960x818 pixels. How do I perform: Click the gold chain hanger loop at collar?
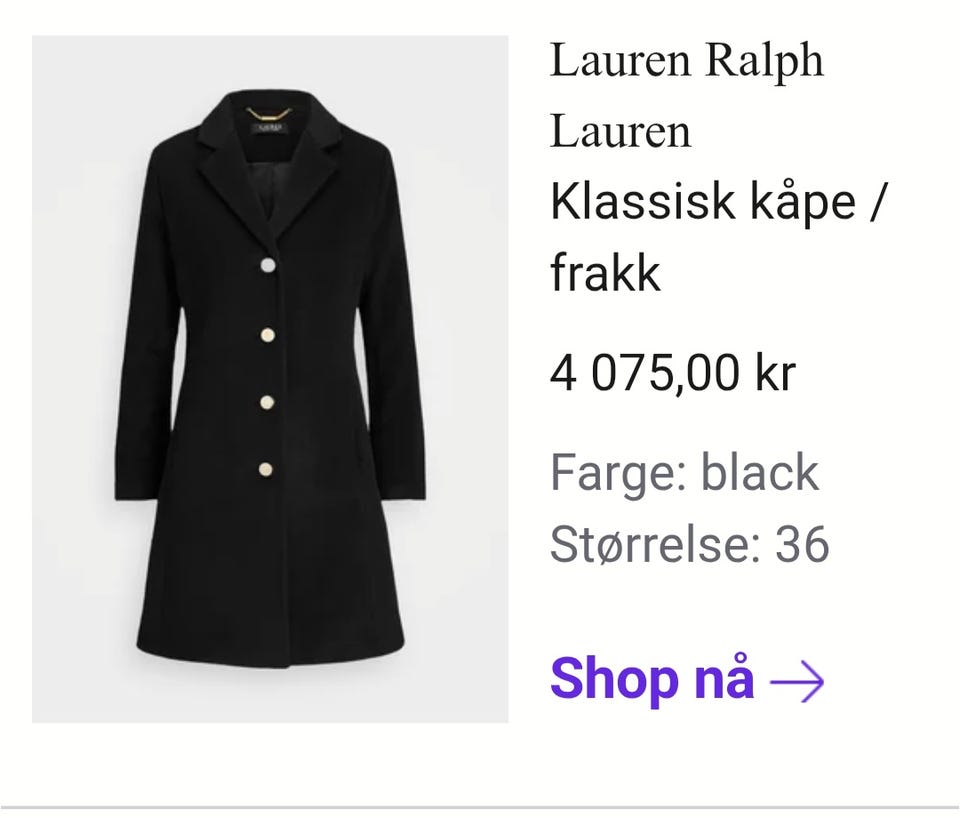(x=268, y=113)
